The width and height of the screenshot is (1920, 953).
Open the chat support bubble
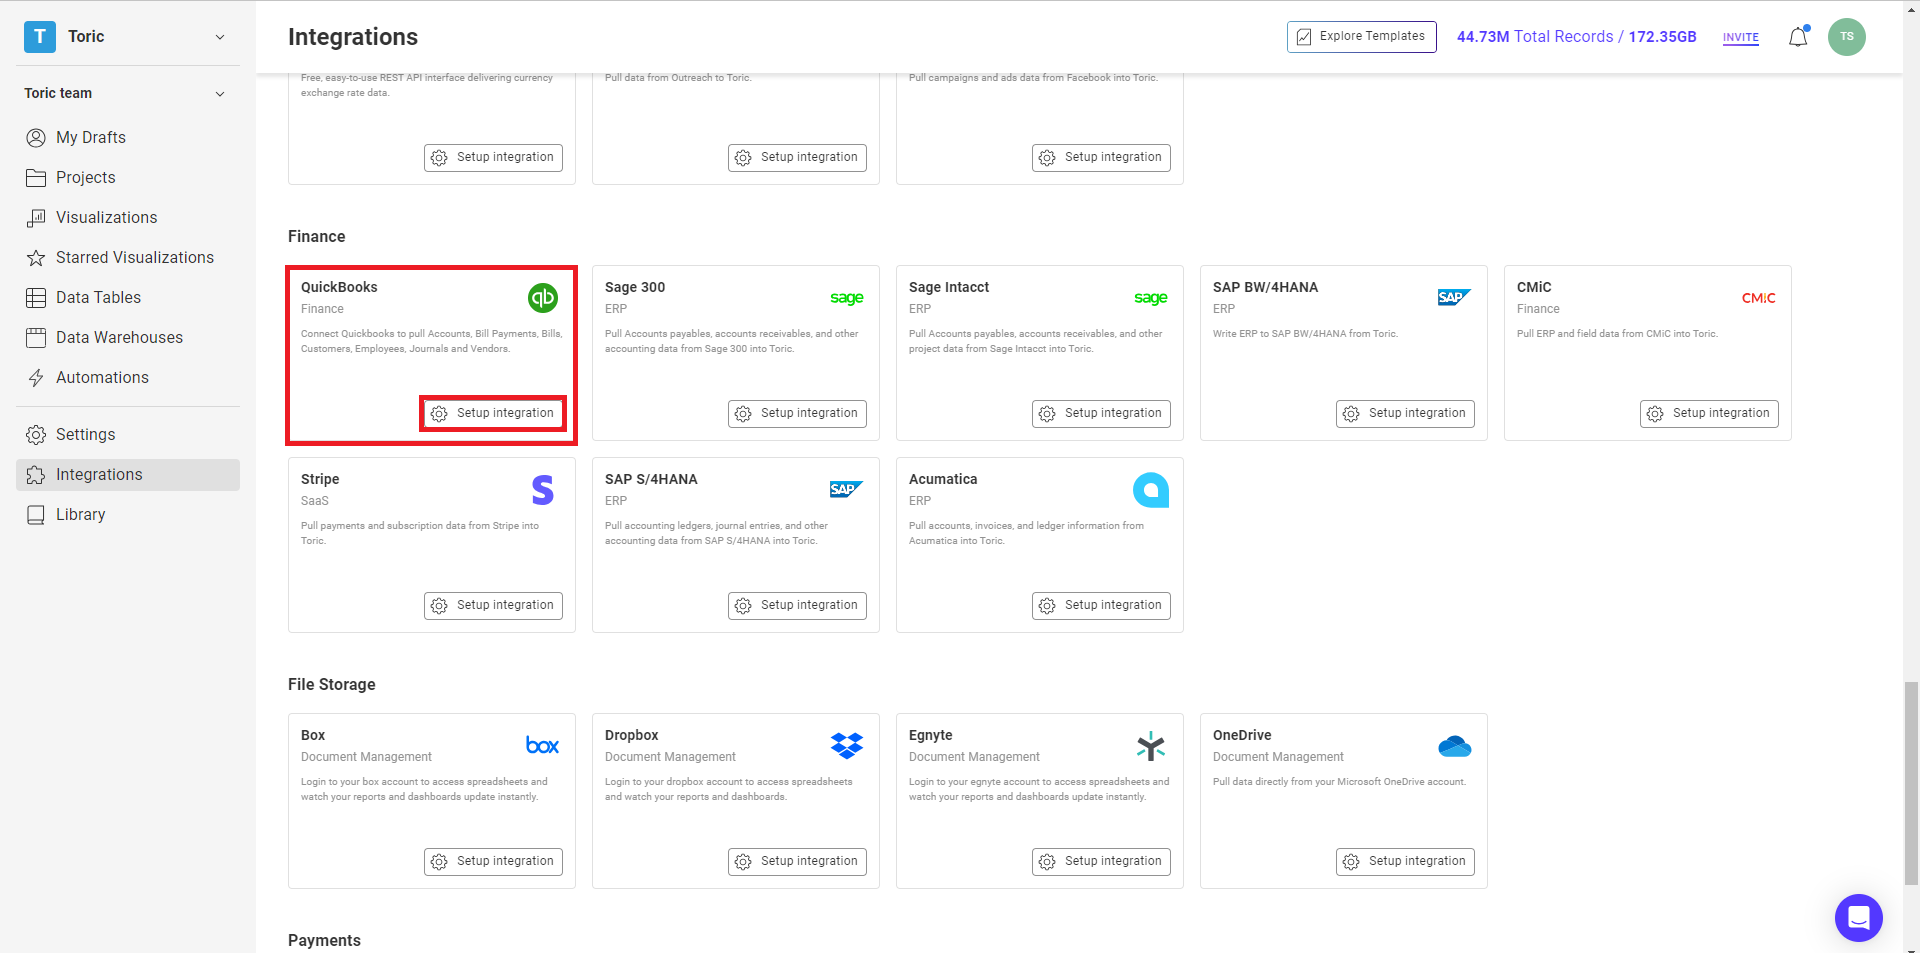click(1859, 918)
